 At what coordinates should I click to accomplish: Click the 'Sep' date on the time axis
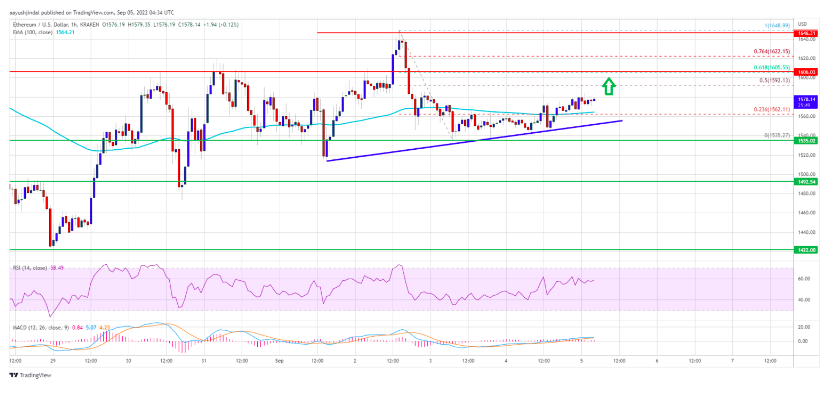279,361
